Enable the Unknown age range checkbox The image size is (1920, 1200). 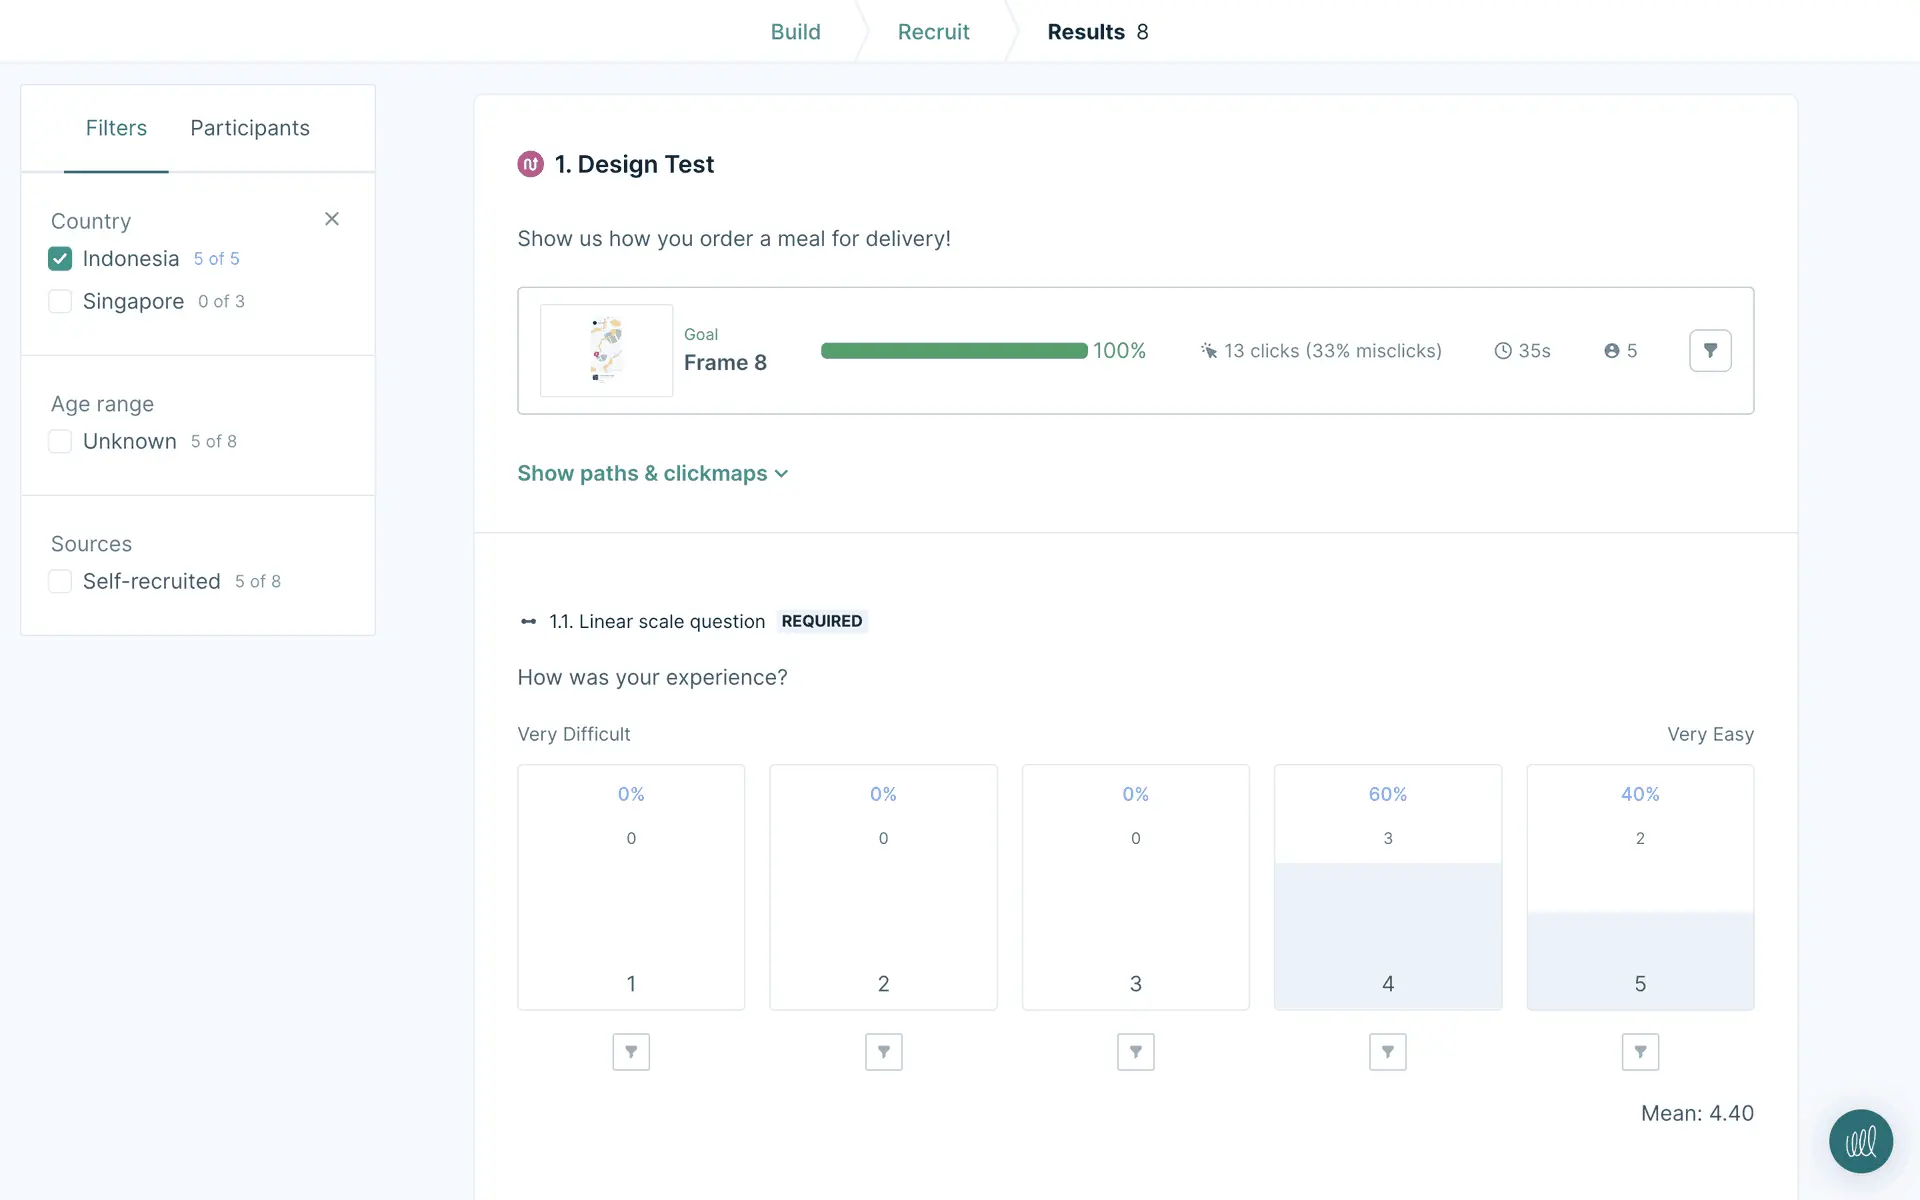pyautogui.click(x=60, y=441)
